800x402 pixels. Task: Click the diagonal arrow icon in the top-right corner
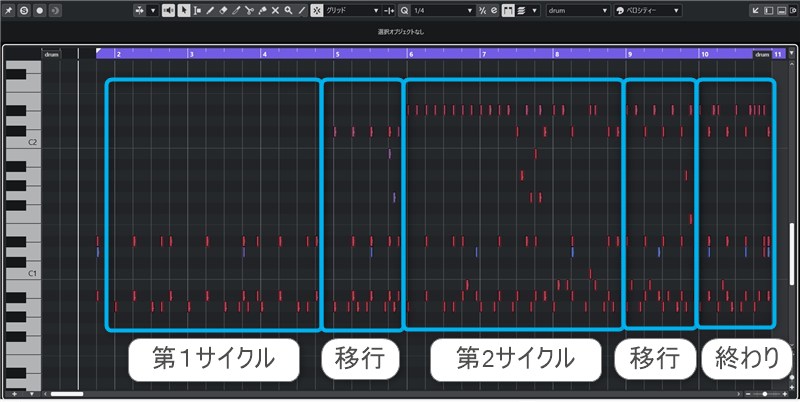coord(756,11)
